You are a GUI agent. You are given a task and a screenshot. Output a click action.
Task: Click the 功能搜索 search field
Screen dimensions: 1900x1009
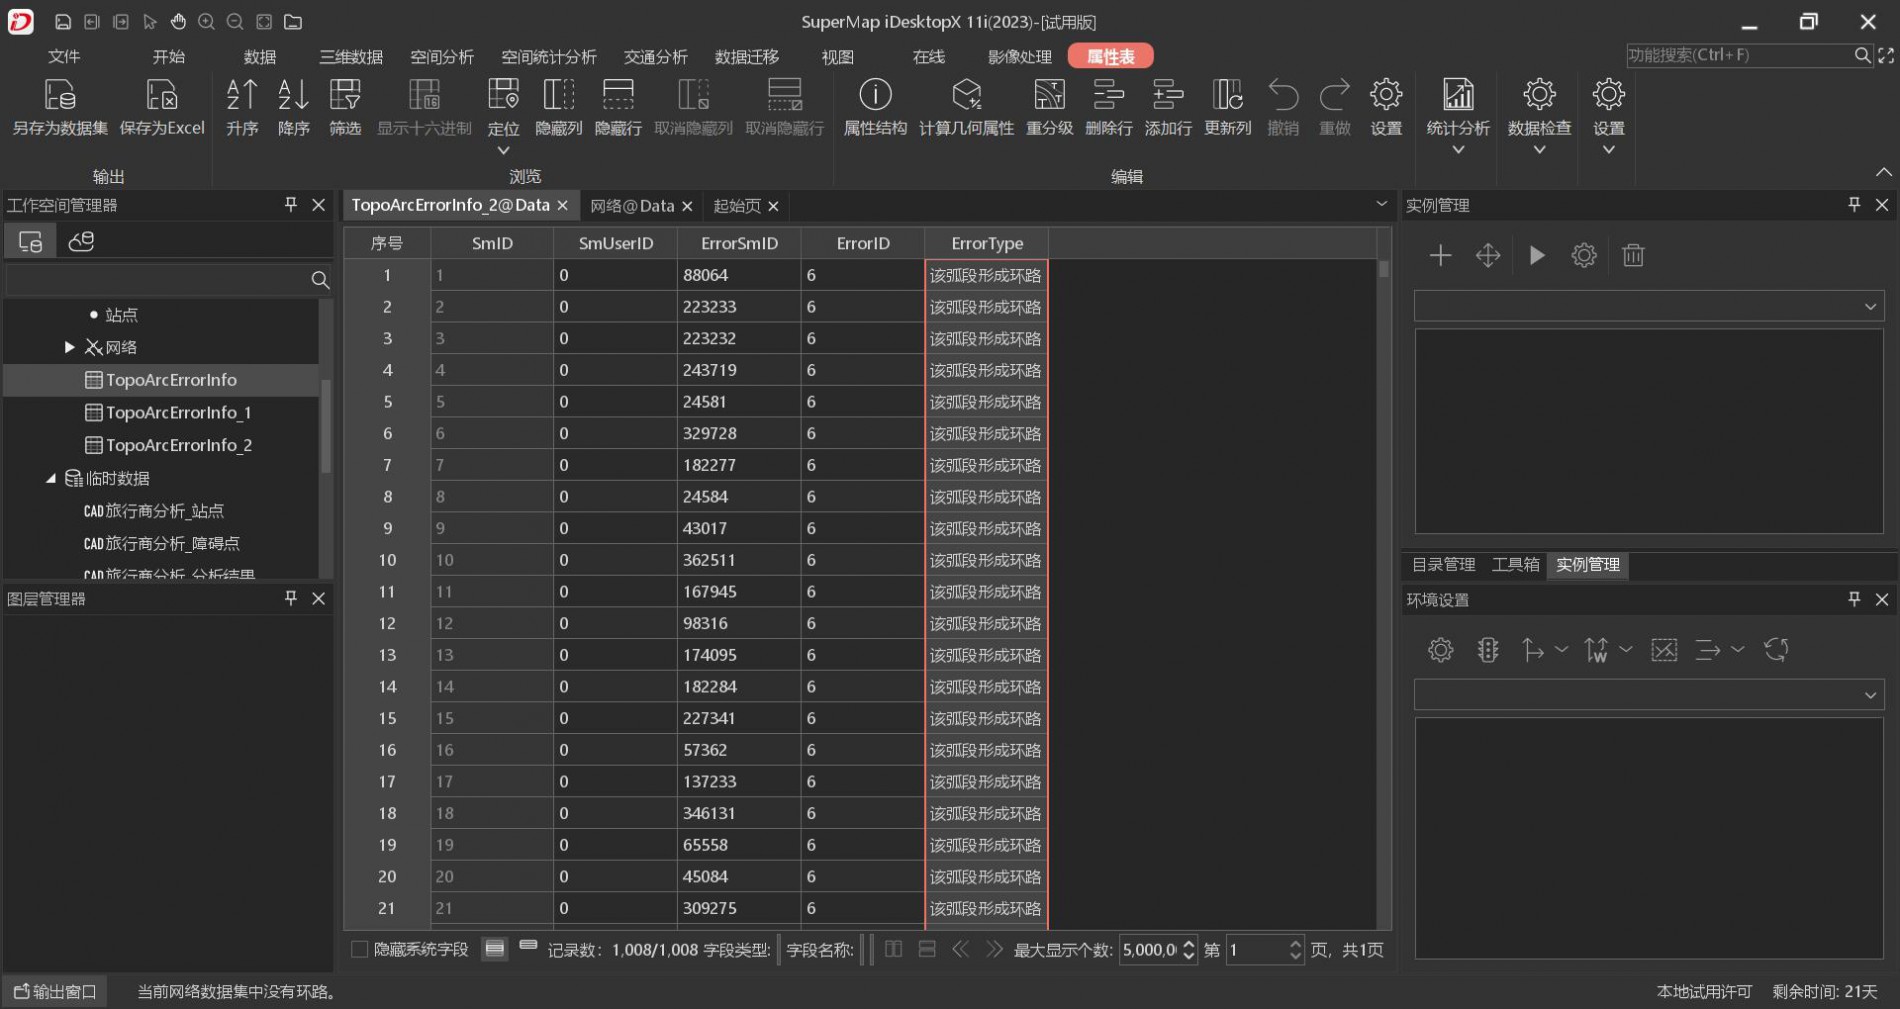point(1738,55)
